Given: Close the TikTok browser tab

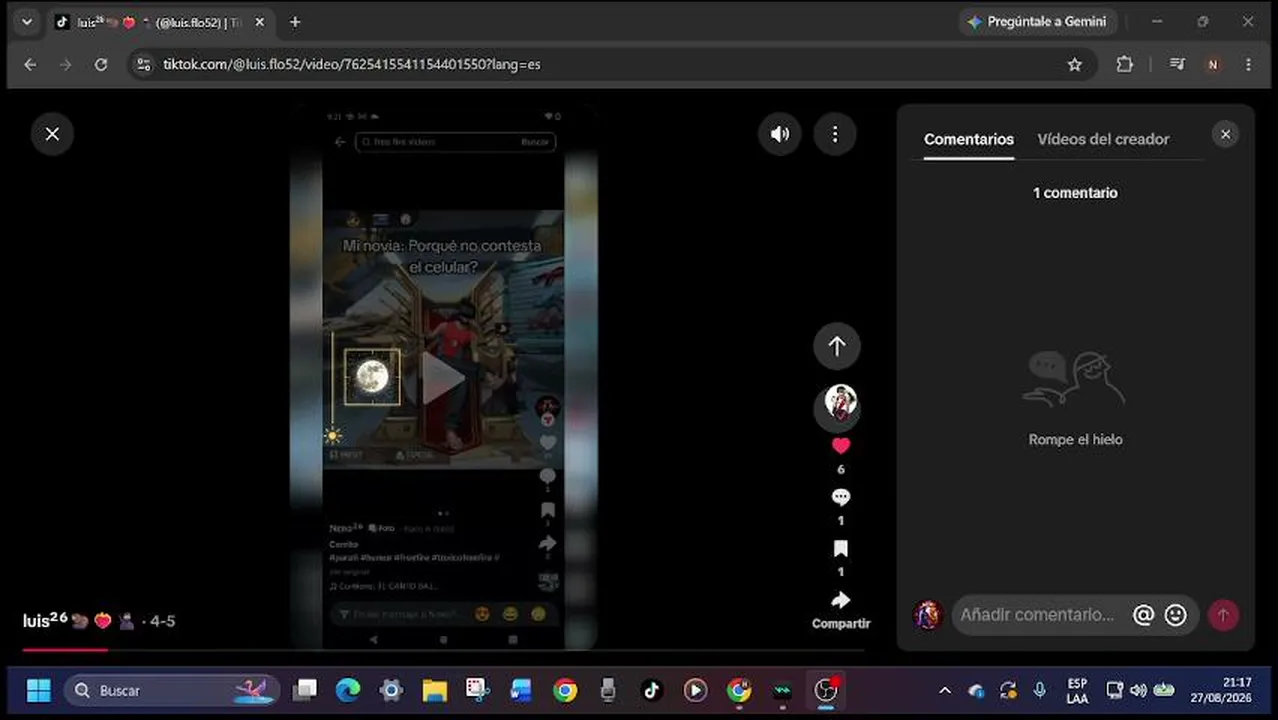Looking at the screenshot, I should (x=259, y=22).
